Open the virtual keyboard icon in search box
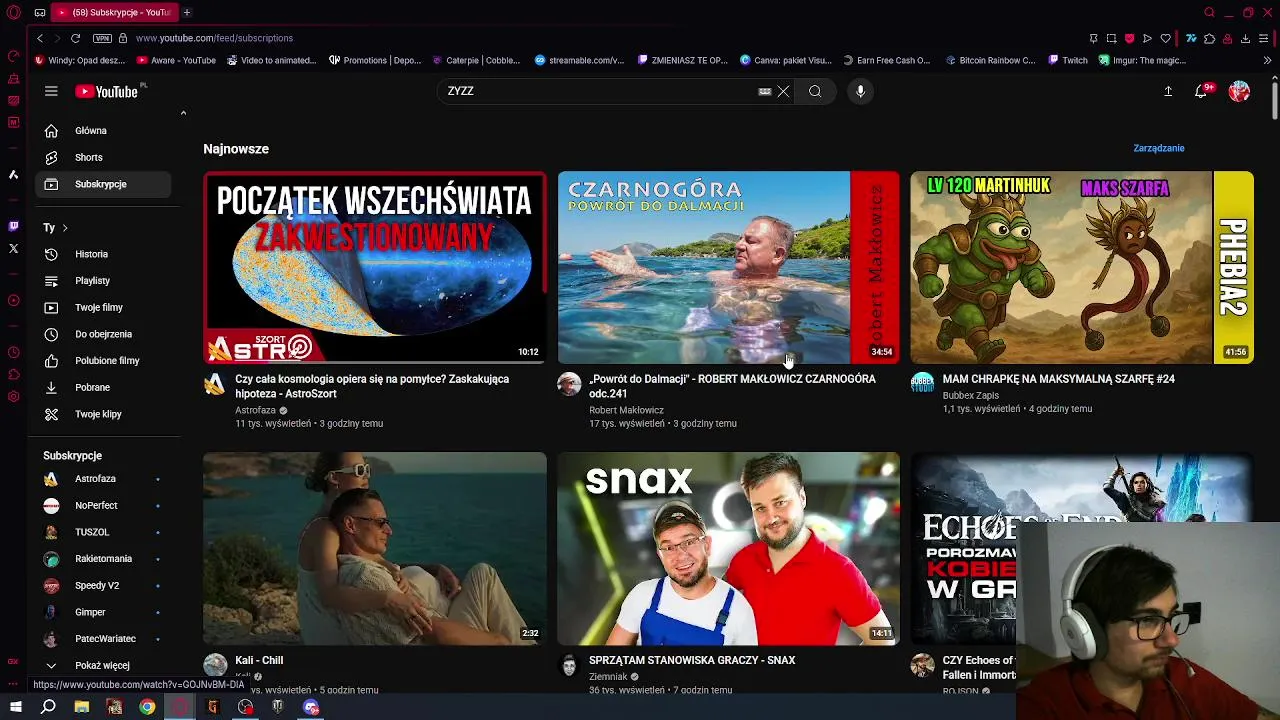This screenshot has height=720, width=1280. coord(765,91)
